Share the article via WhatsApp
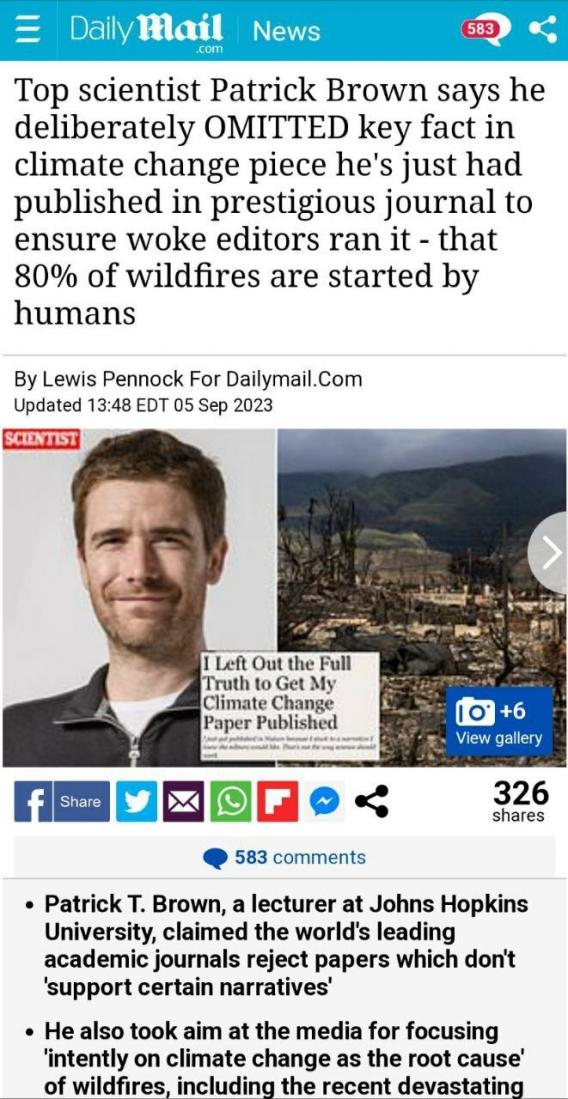The width and height of the screenshot is (568, 1099). tap(230, 801)
